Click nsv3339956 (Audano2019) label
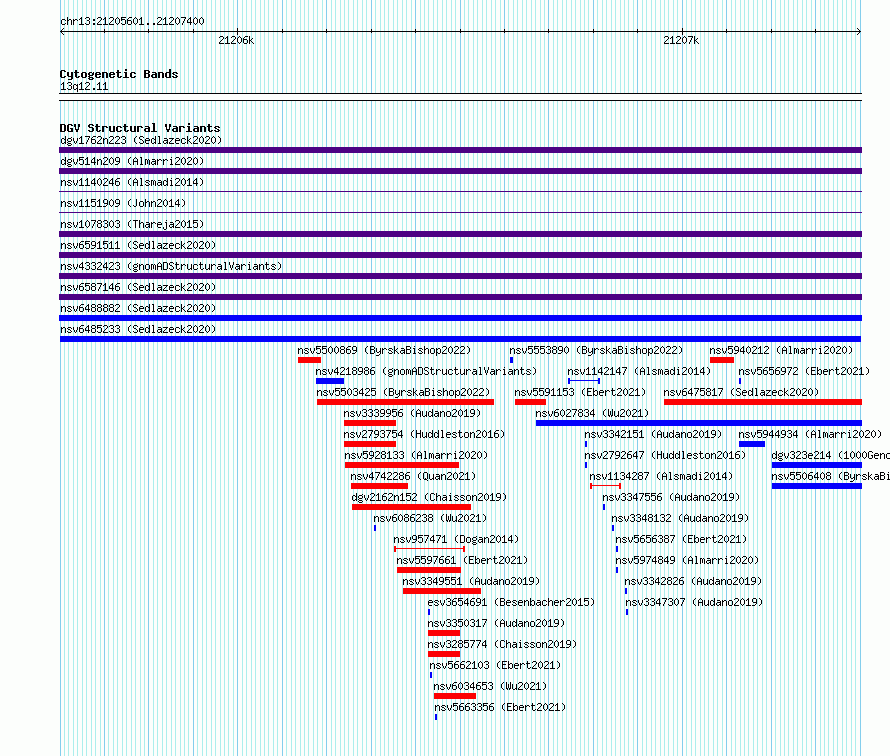 coord(412,413)
